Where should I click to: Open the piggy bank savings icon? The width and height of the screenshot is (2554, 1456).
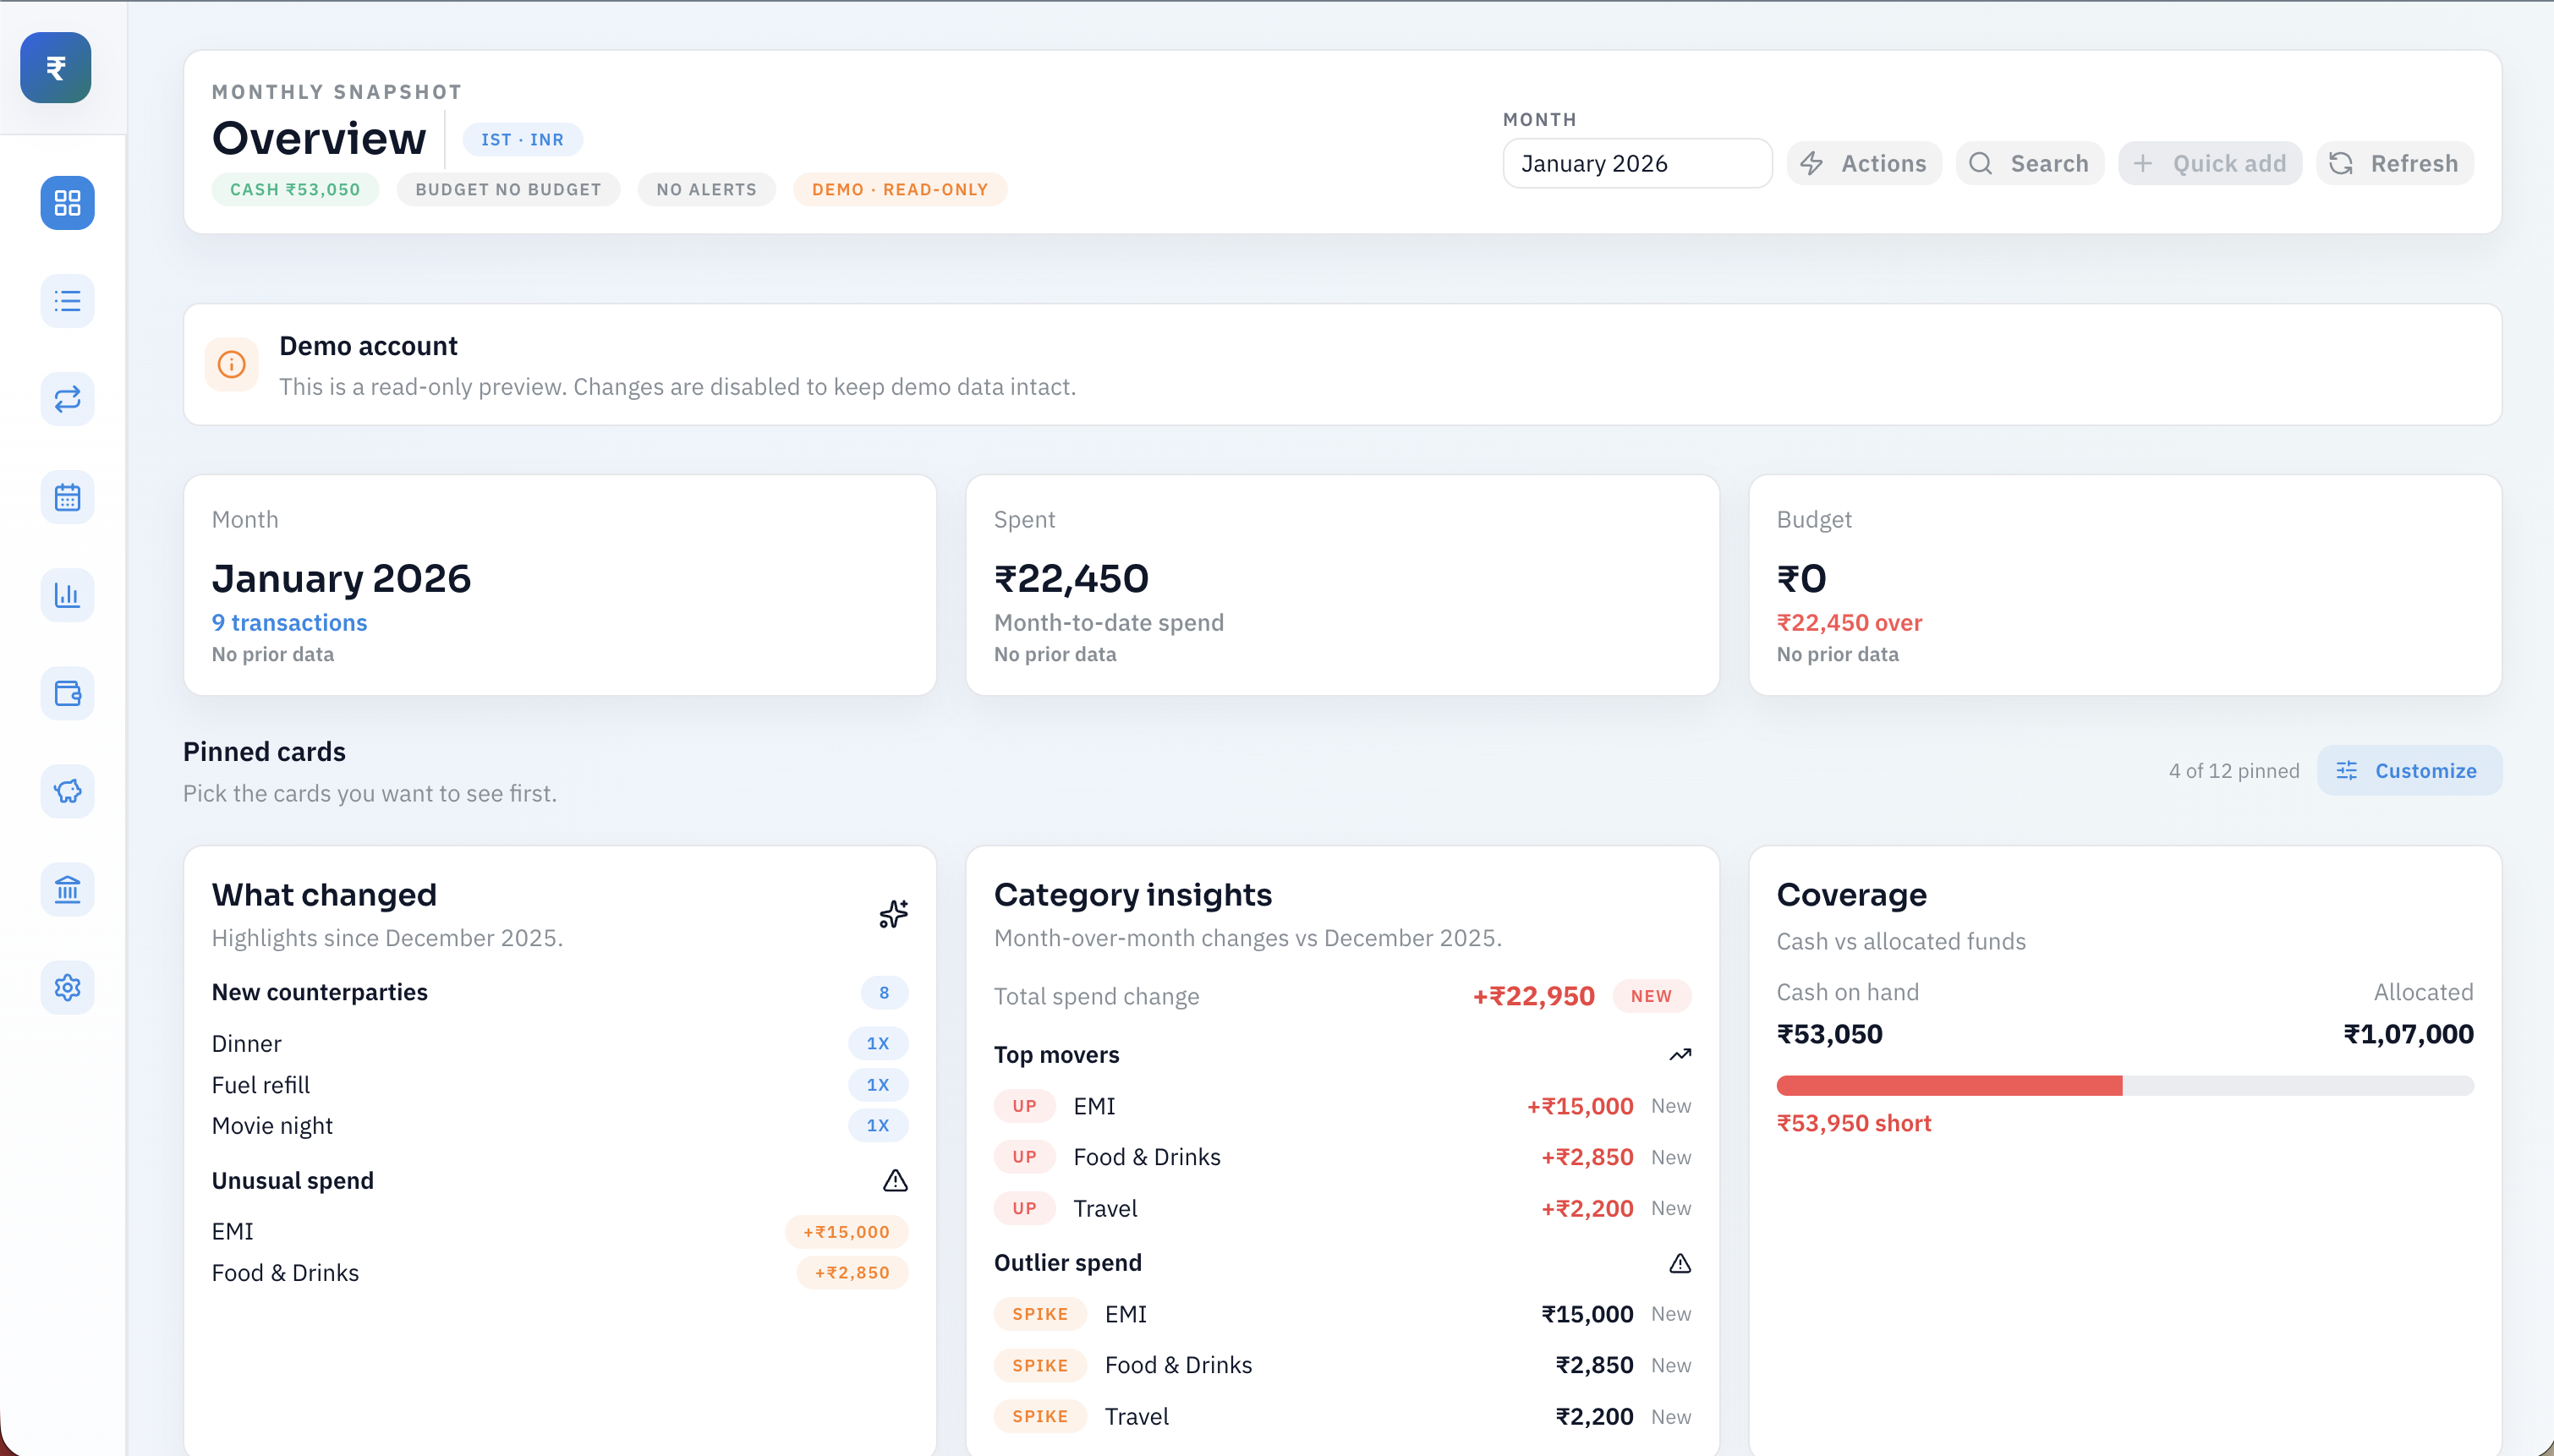click(67, 791)
